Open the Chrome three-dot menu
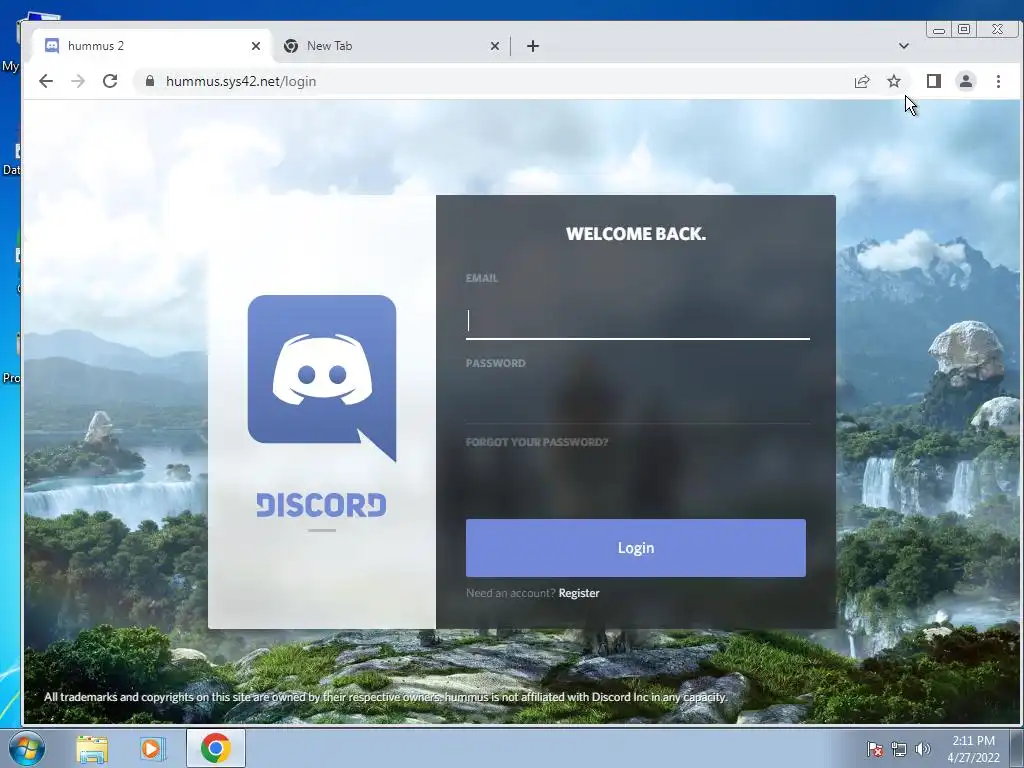This screenshot has width=1024, height=768. click(x=999, y=81)
